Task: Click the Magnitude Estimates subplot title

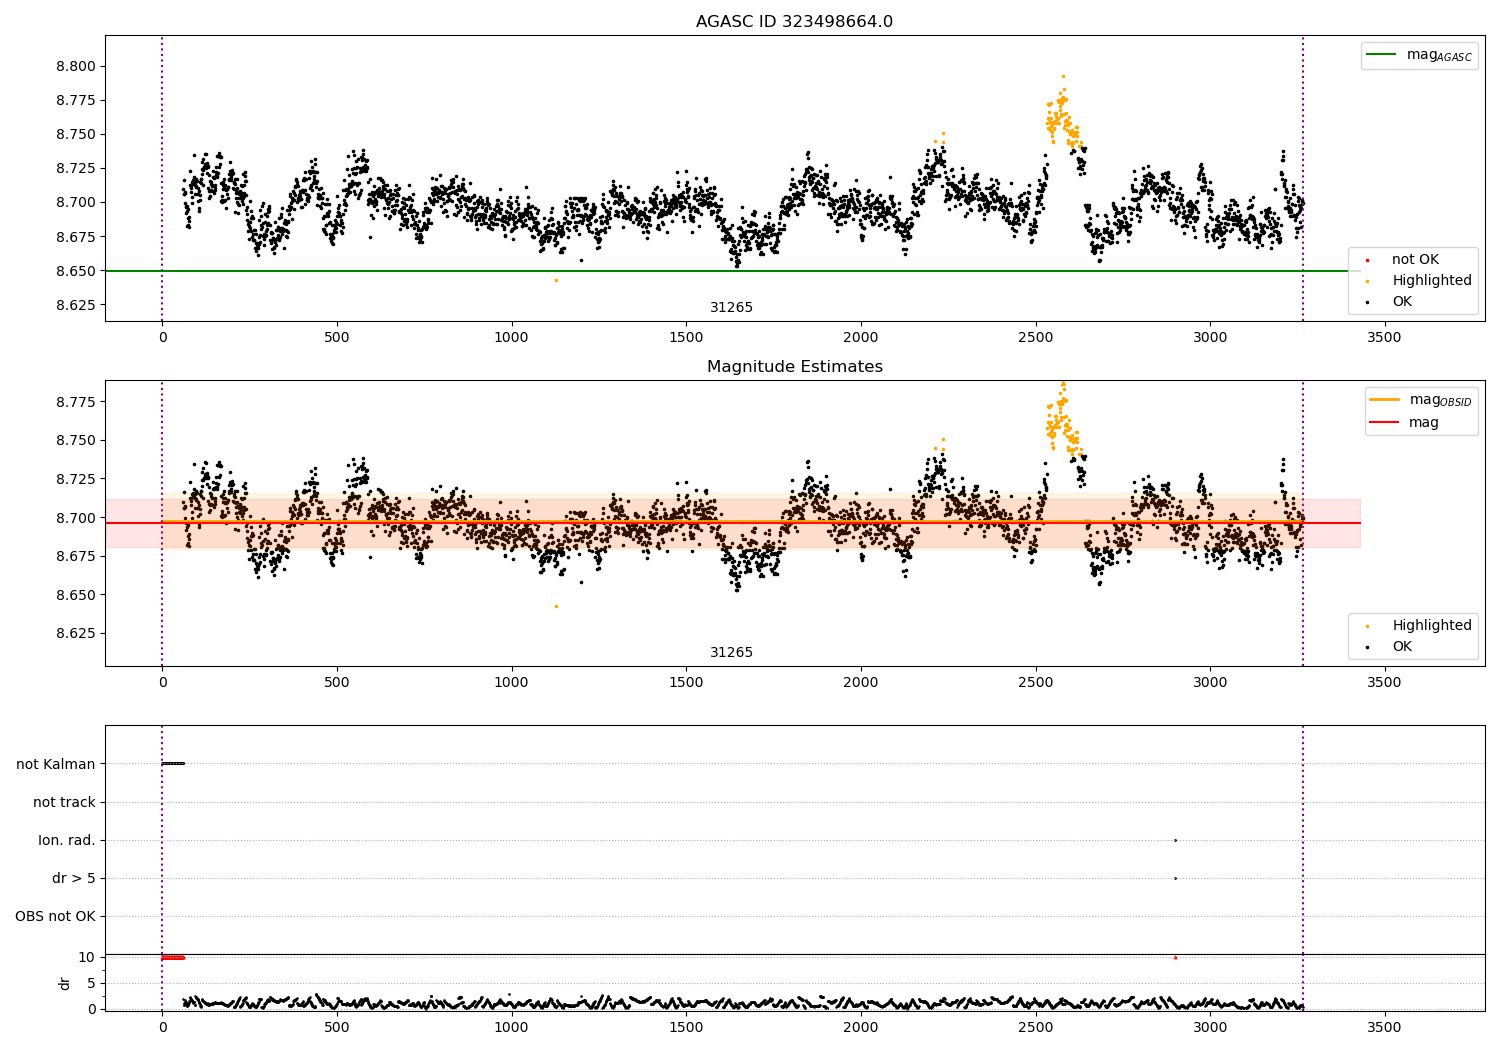Action: [794, 367]
